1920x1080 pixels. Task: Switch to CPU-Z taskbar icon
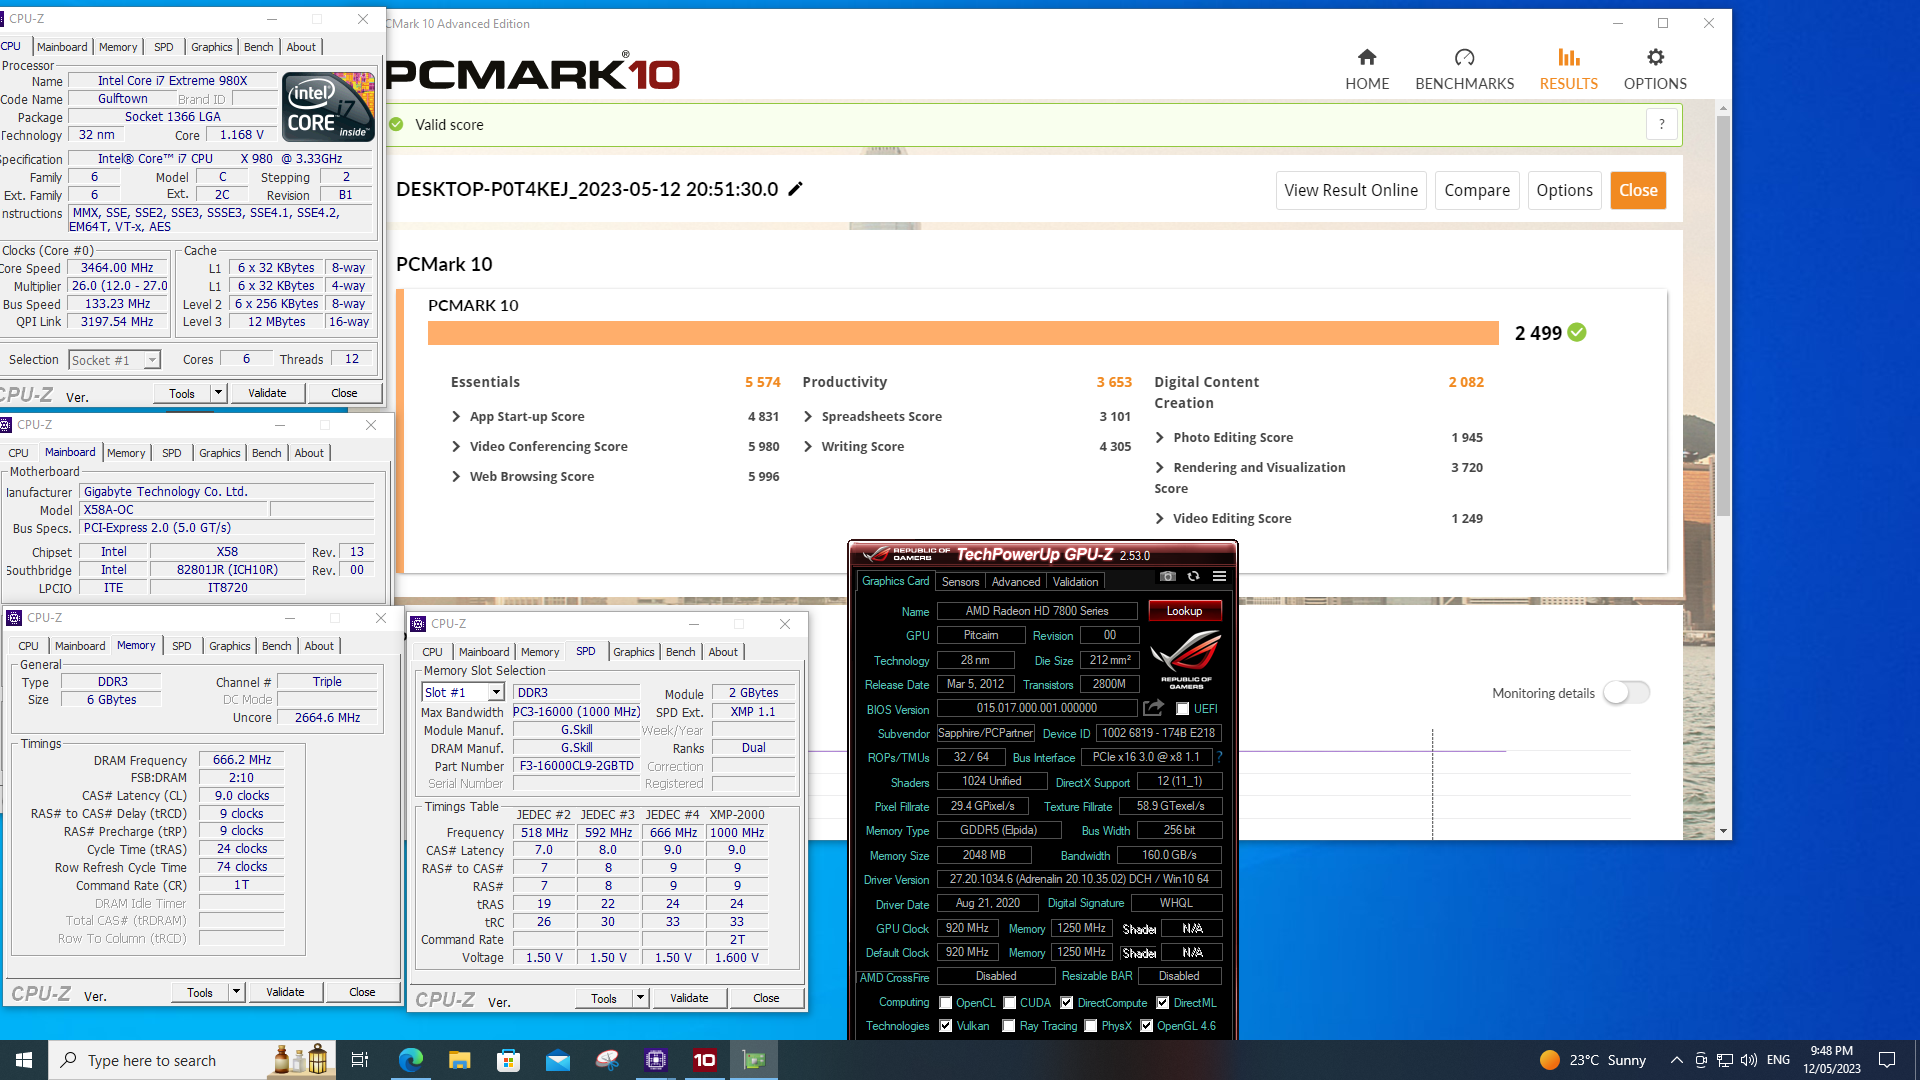click(x=656, y=1060)
